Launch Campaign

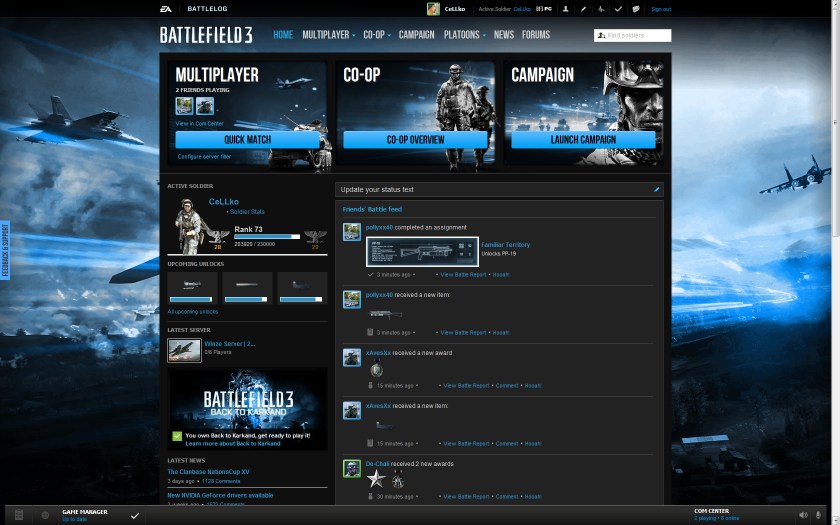click(583, 140)
